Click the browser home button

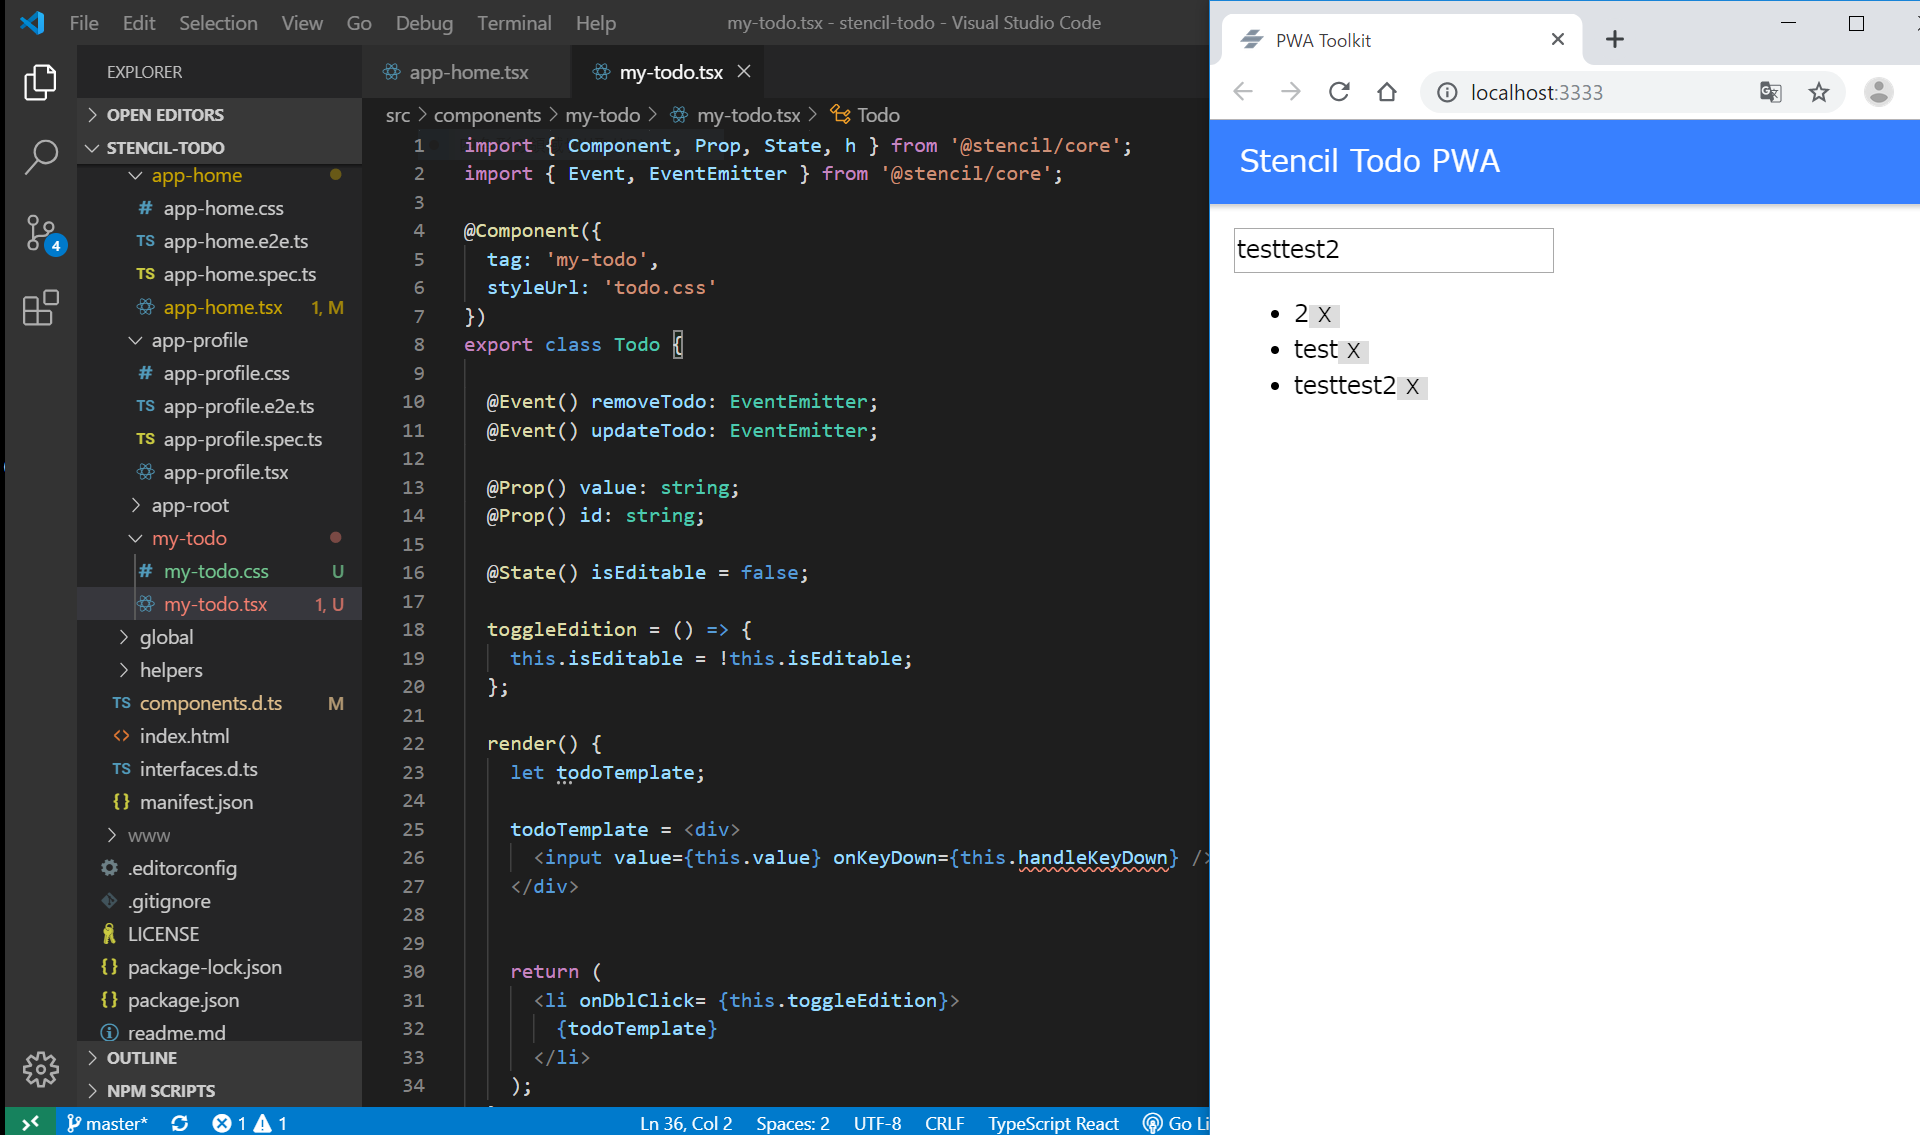click(x=1386, y=92)
